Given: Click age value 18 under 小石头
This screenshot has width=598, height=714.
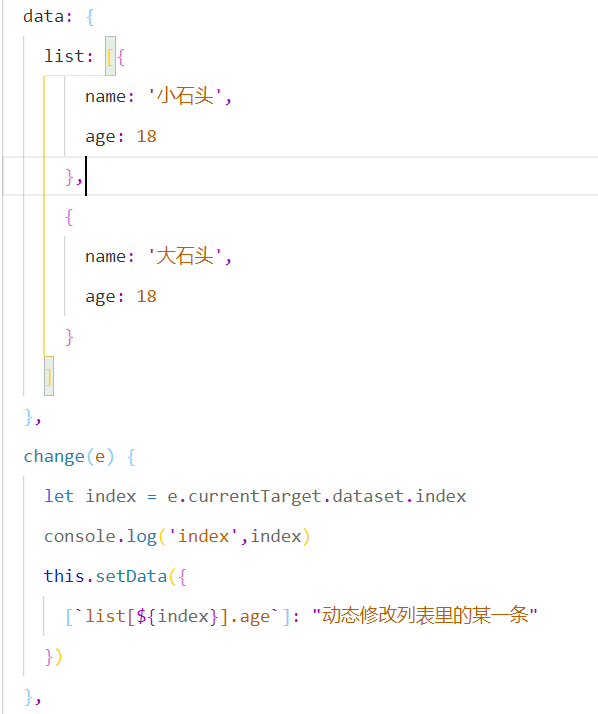Looking at the screenshot, I should coord(146,136).
